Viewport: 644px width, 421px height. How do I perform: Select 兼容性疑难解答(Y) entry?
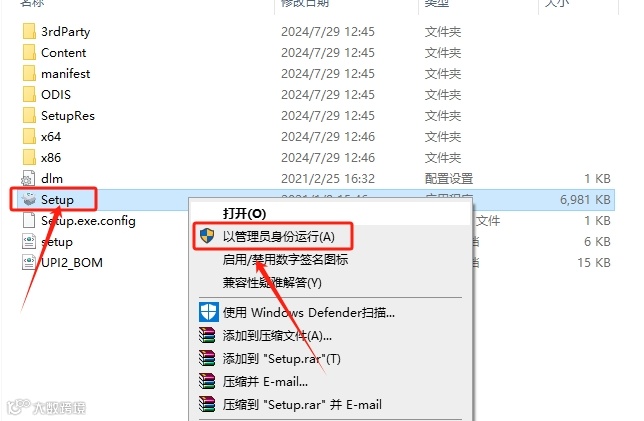tap(272, 283)
